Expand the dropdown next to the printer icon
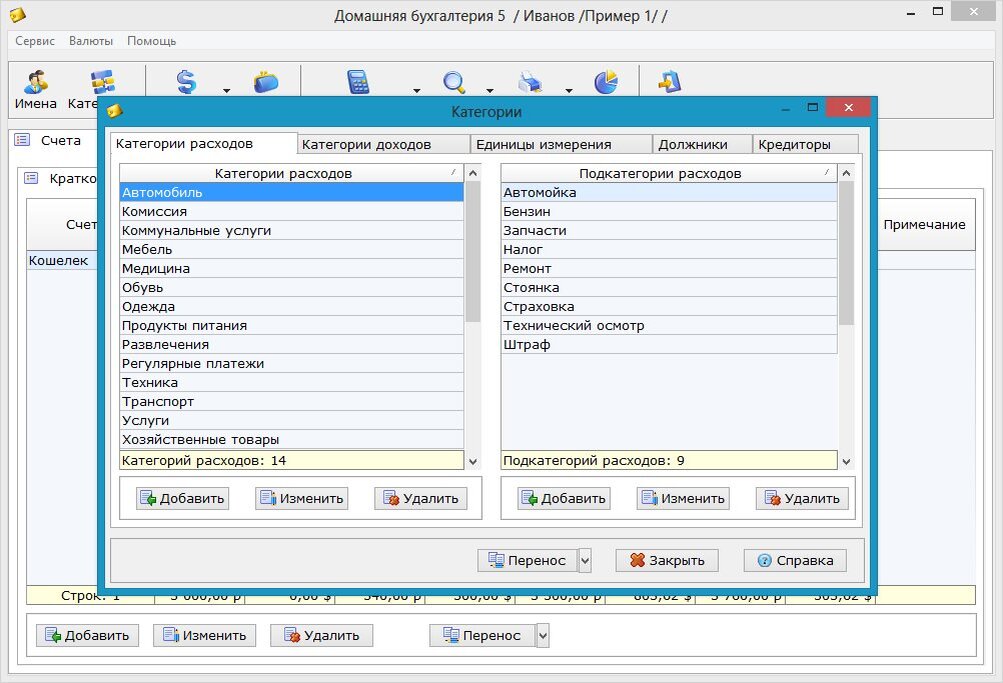1003x683 pixels. tap(569, 91)
